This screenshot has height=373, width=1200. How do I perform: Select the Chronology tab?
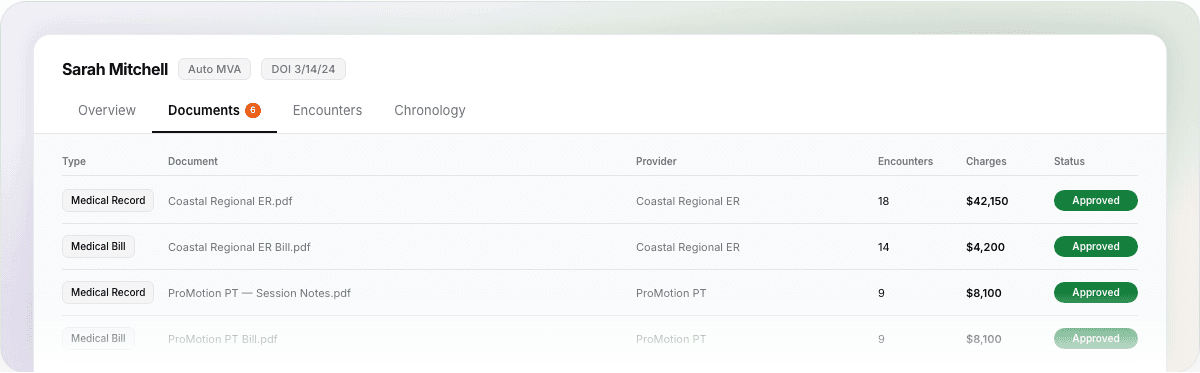tap(430, 110)
